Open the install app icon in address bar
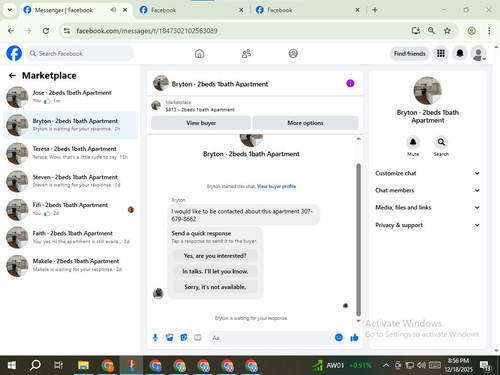 coord(416,31)
